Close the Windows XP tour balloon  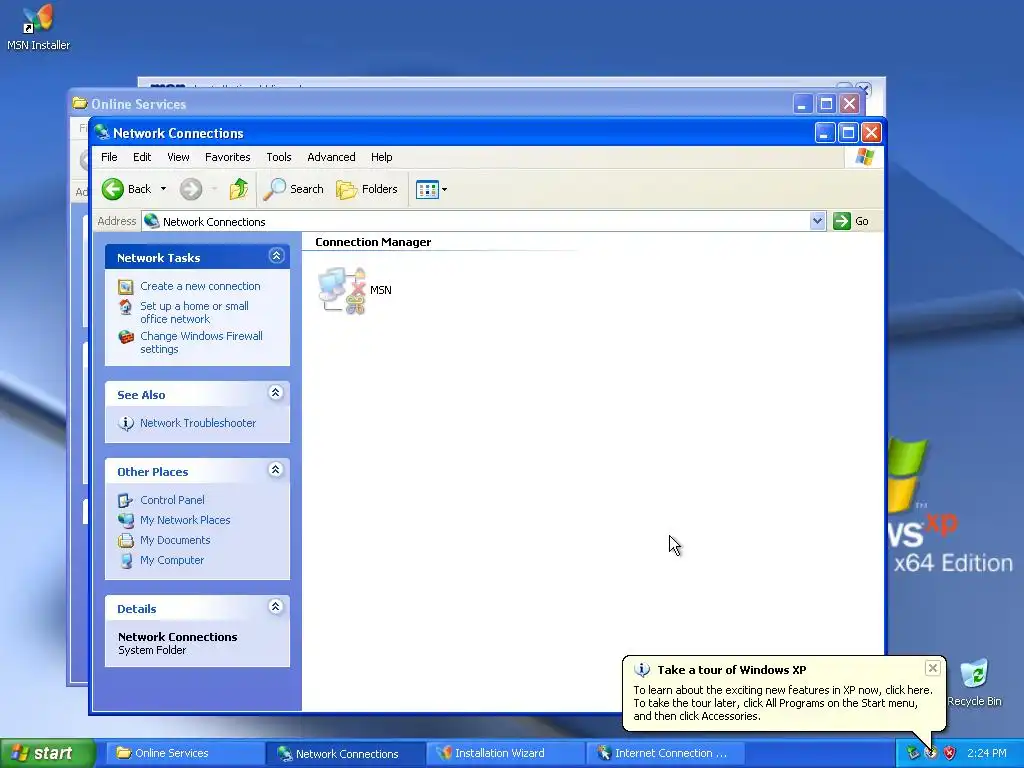click(x=933, y=668)
